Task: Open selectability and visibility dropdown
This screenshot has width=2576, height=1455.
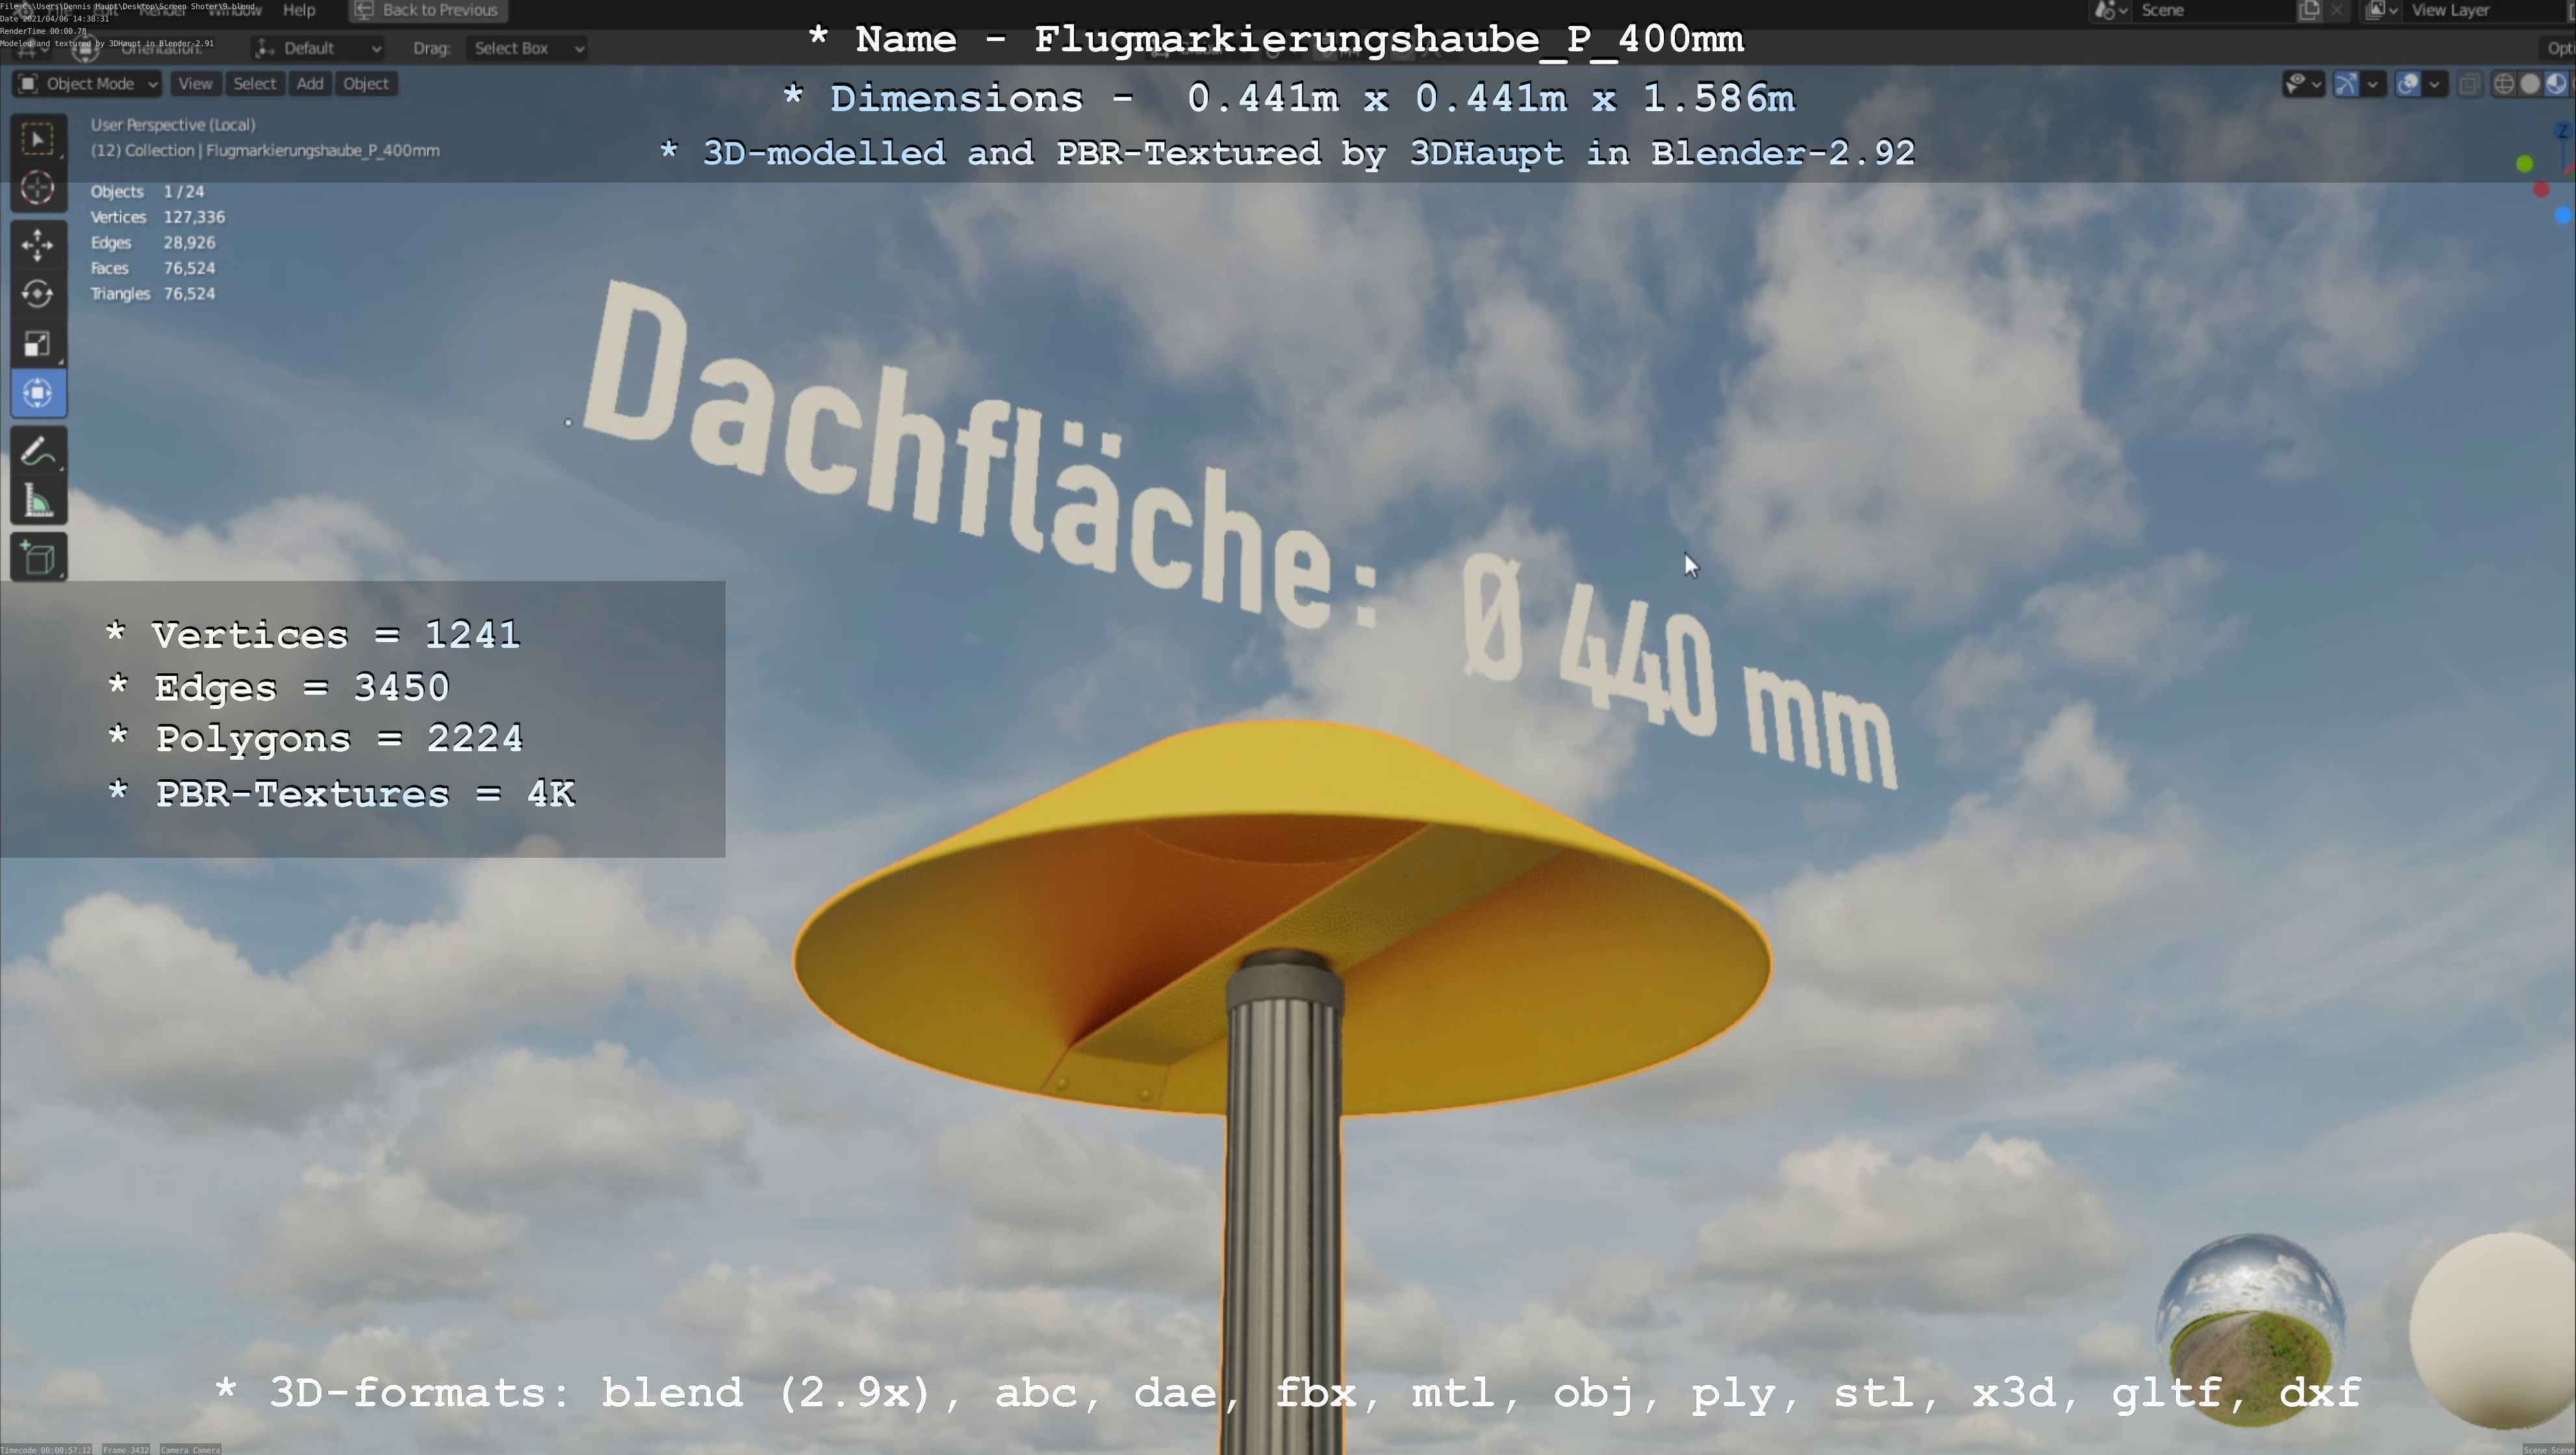Action: 2303,84
